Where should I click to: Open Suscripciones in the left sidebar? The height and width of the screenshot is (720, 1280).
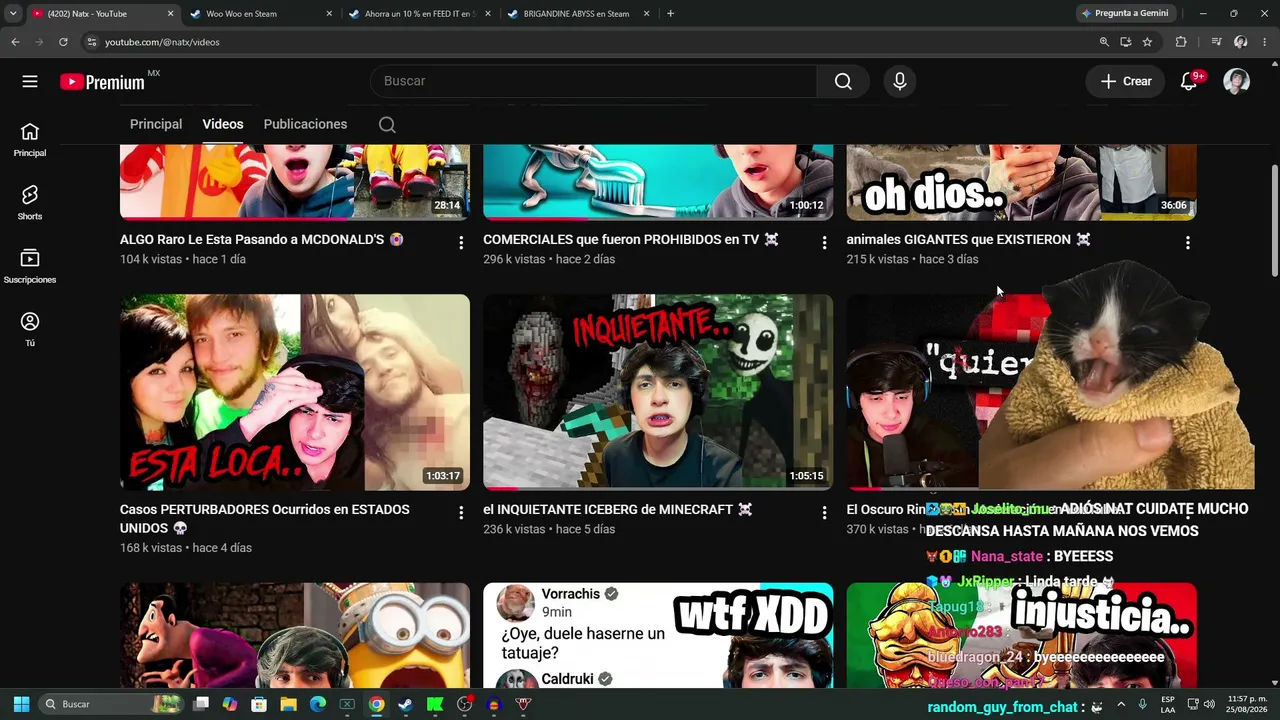(30, 266)
